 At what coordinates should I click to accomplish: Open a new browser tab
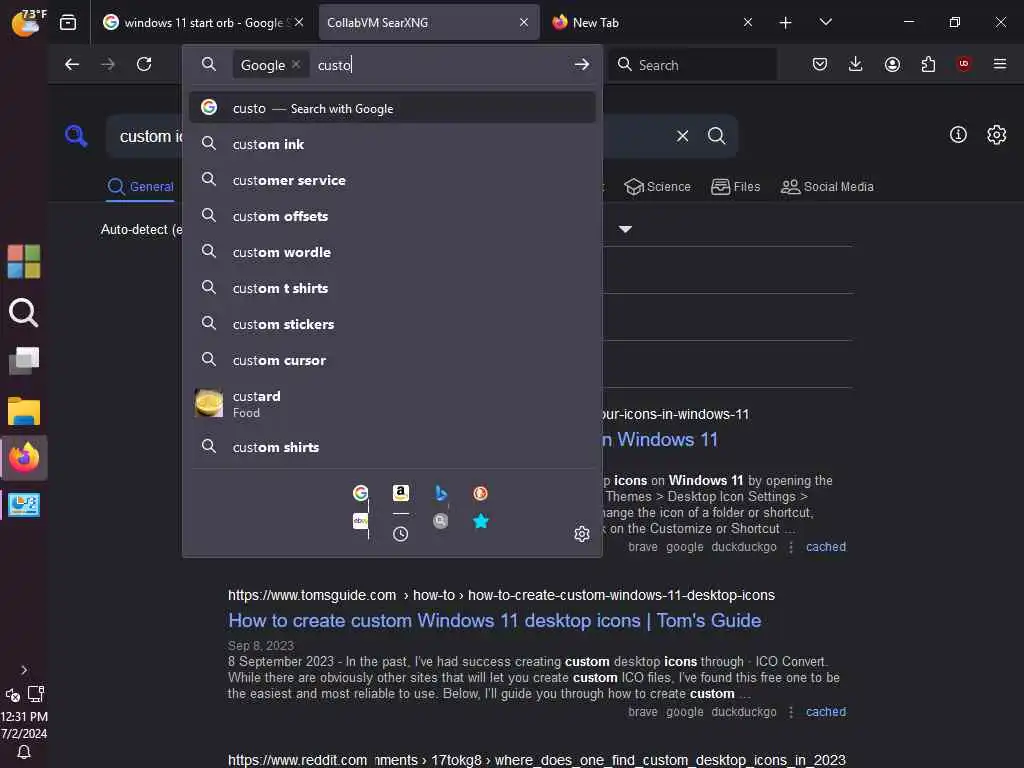[786, 22]
